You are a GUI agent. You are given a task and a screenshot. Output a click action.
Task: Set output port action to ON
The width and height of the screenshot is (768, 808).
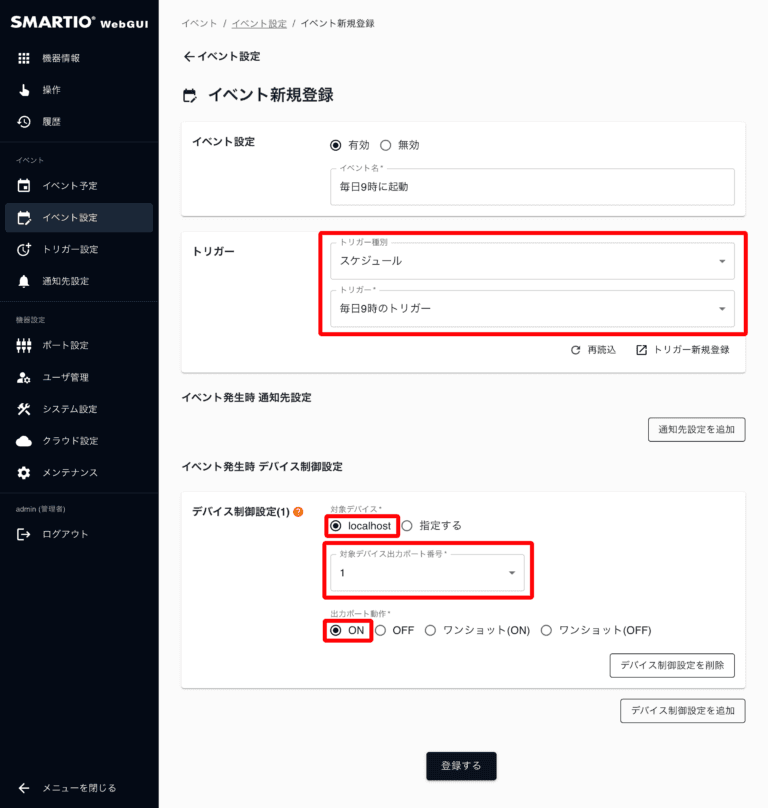tap(336, 630)
